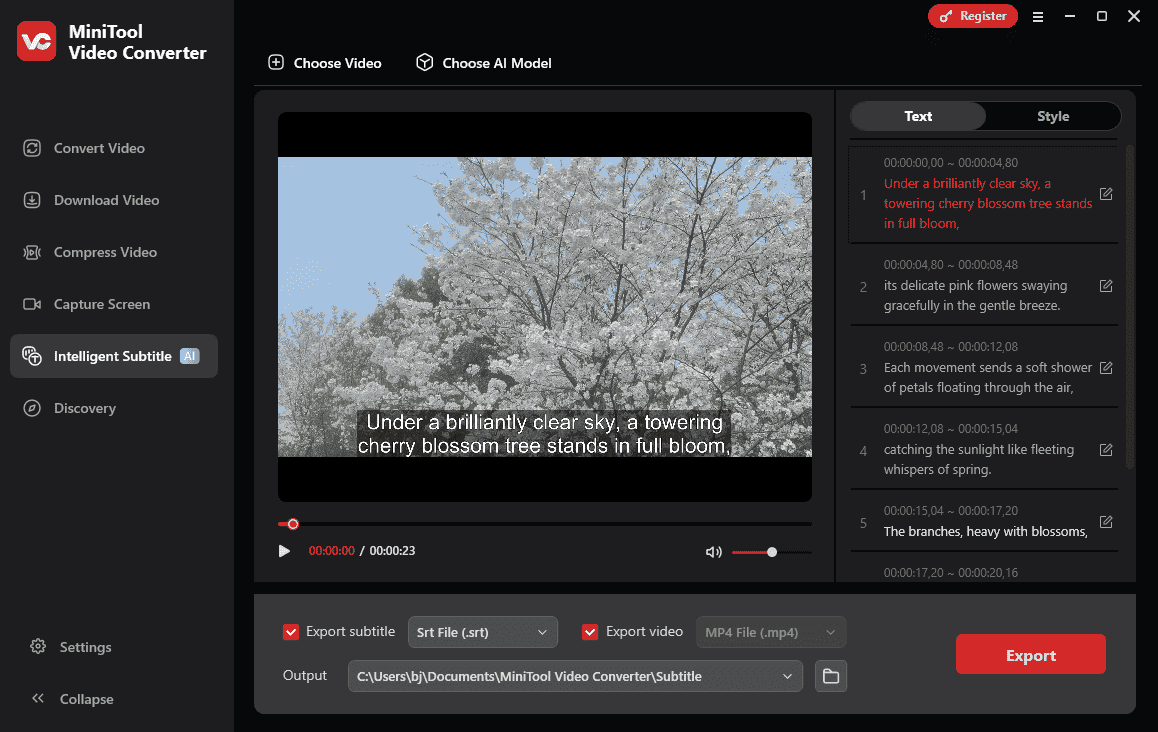Image resolution: width=1158 pixels, height=732 pixels.
Task: Open the Output path dropdown
Action: 575,676
